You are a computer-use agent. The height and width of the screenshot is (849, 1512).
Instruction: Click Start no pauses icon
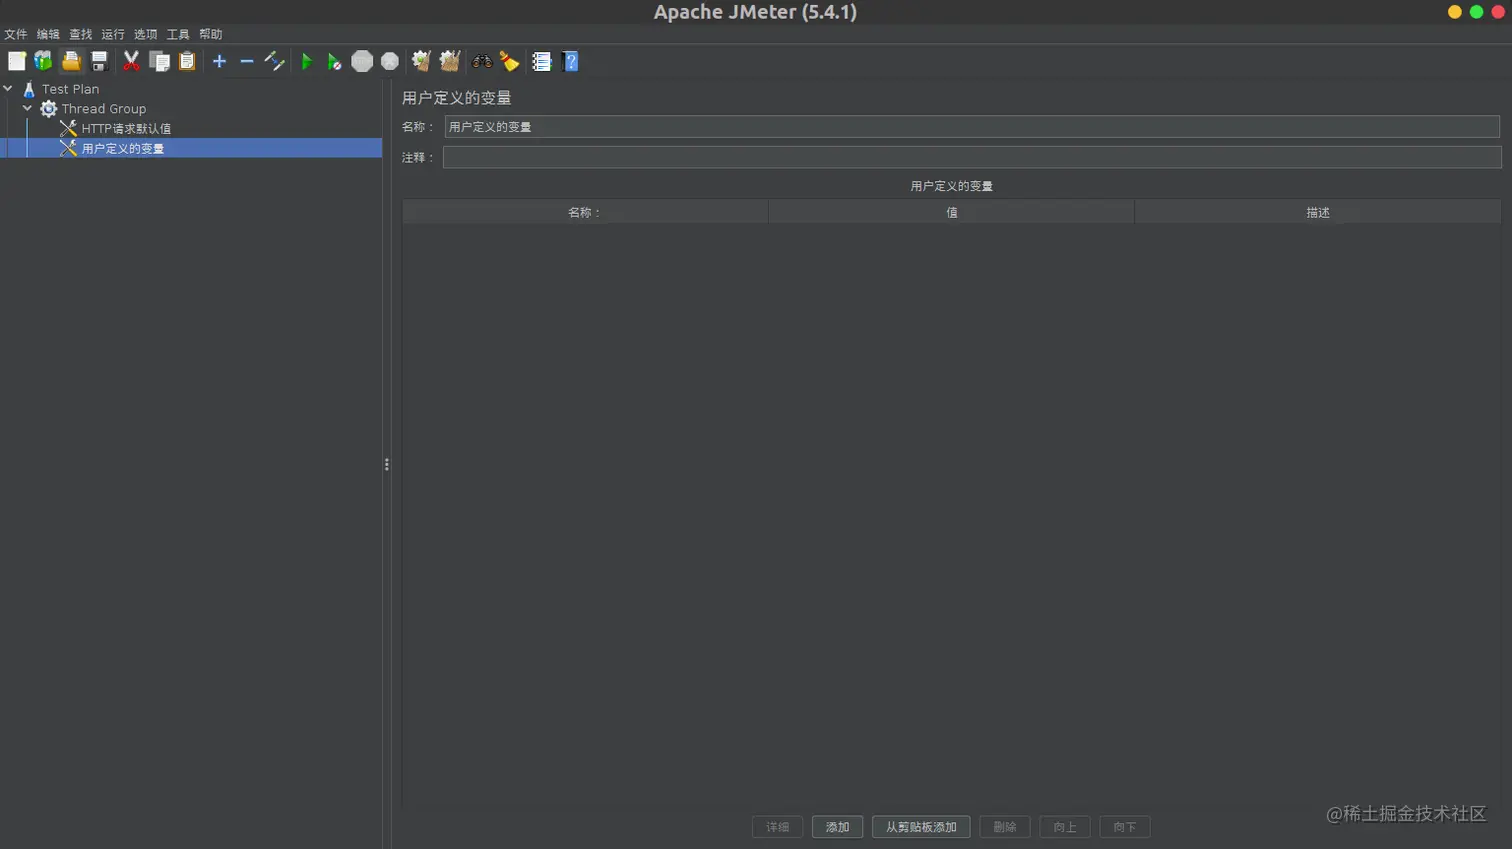[x=334, y=62]
